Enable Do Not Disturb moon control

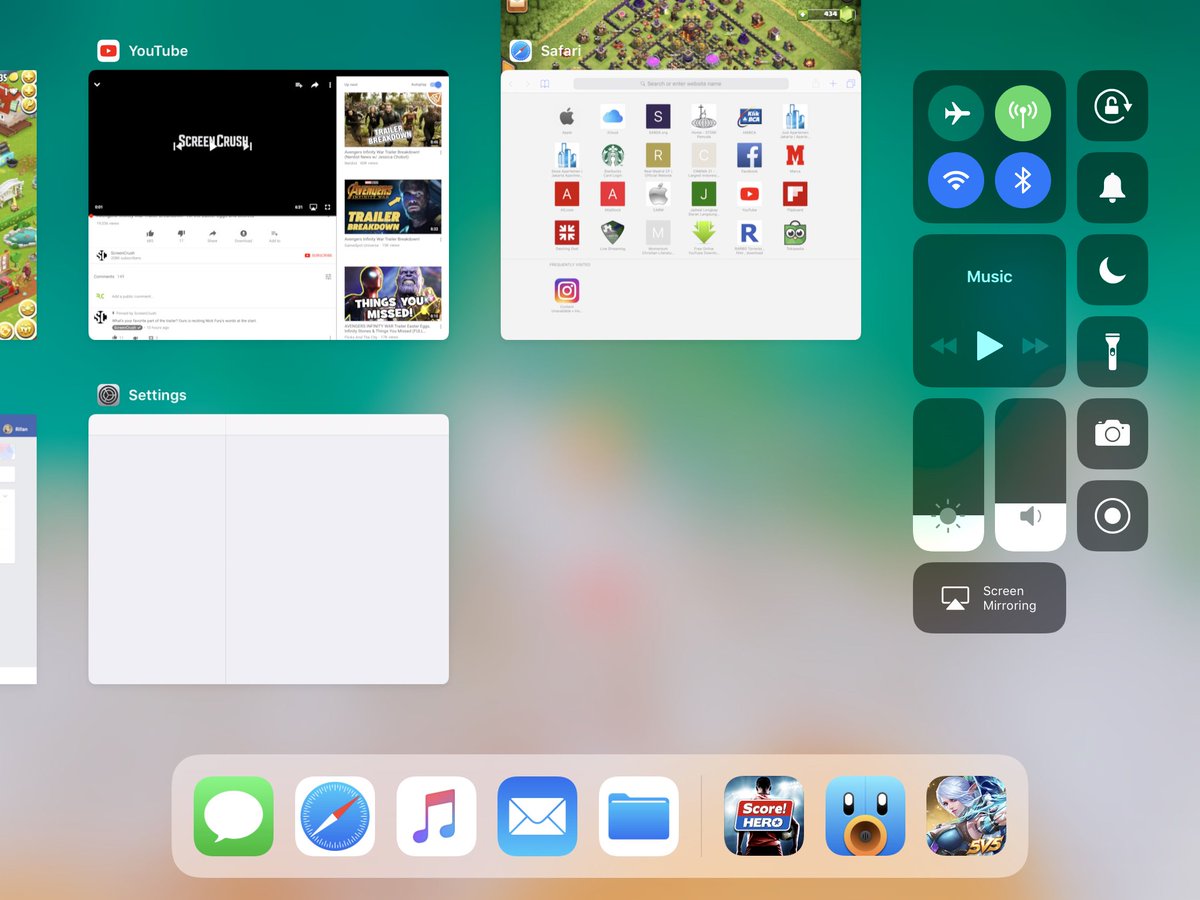point(1112,269)
